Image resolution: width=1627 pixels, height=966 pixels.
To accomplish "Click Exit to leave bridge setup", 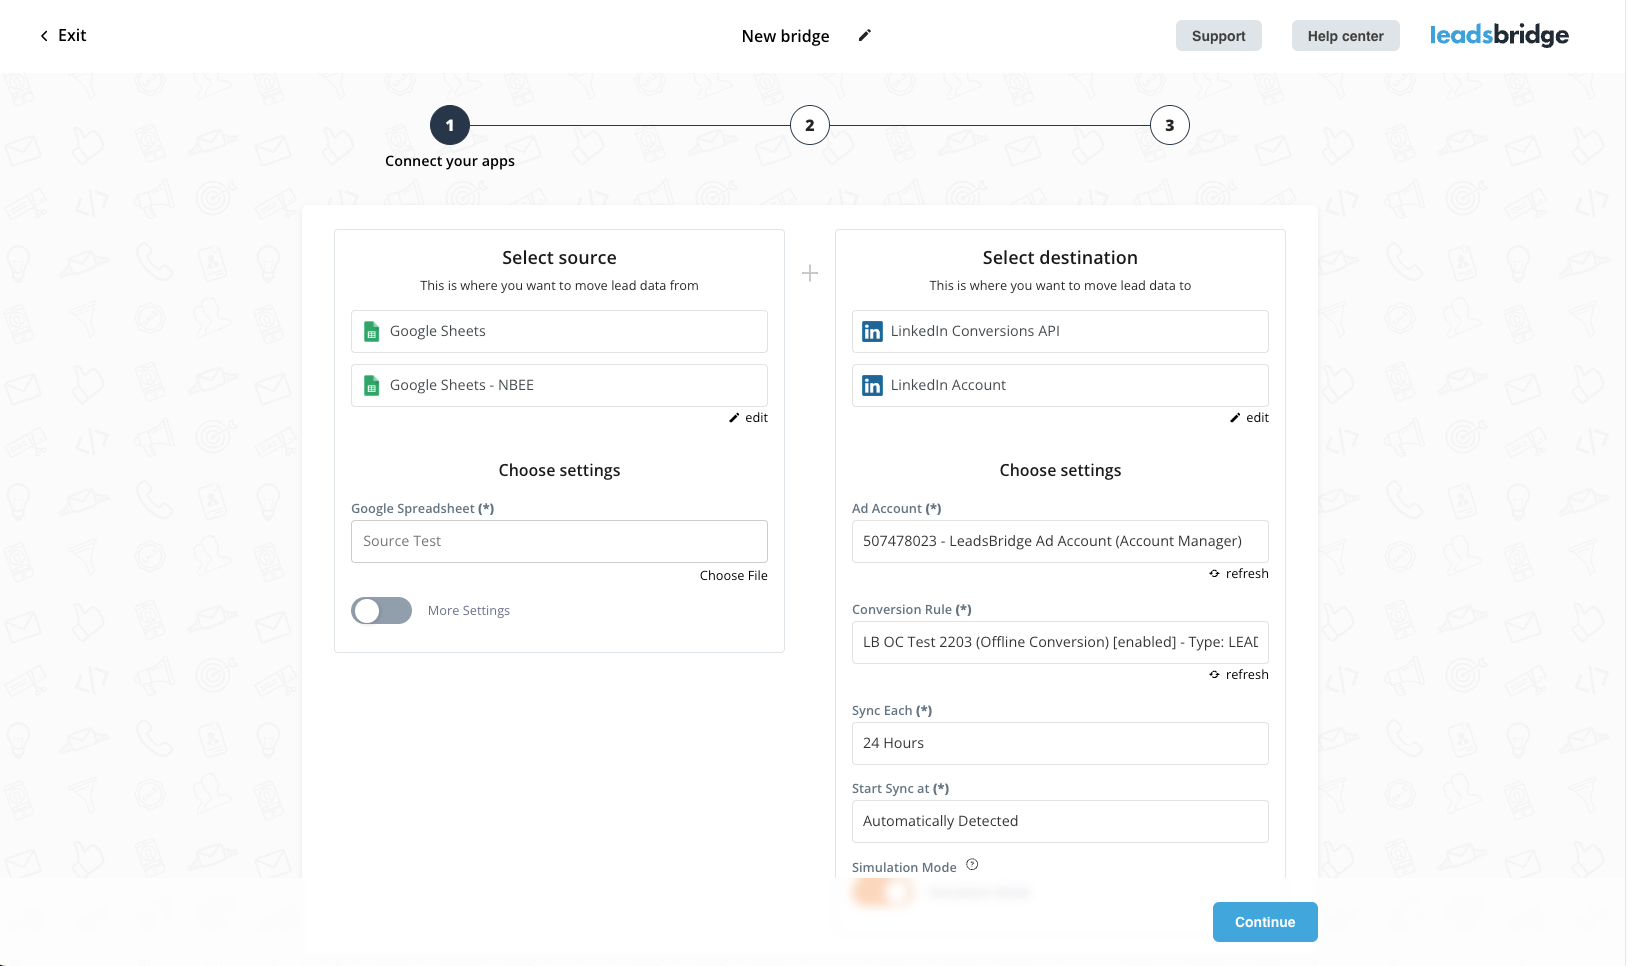I will [x=63, y=36].
